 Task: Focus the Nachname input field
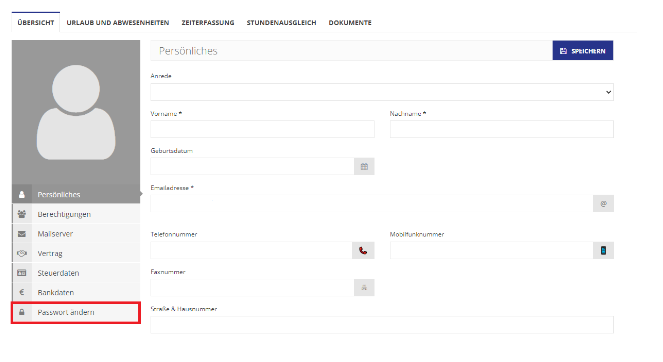(x=501, y=129)
